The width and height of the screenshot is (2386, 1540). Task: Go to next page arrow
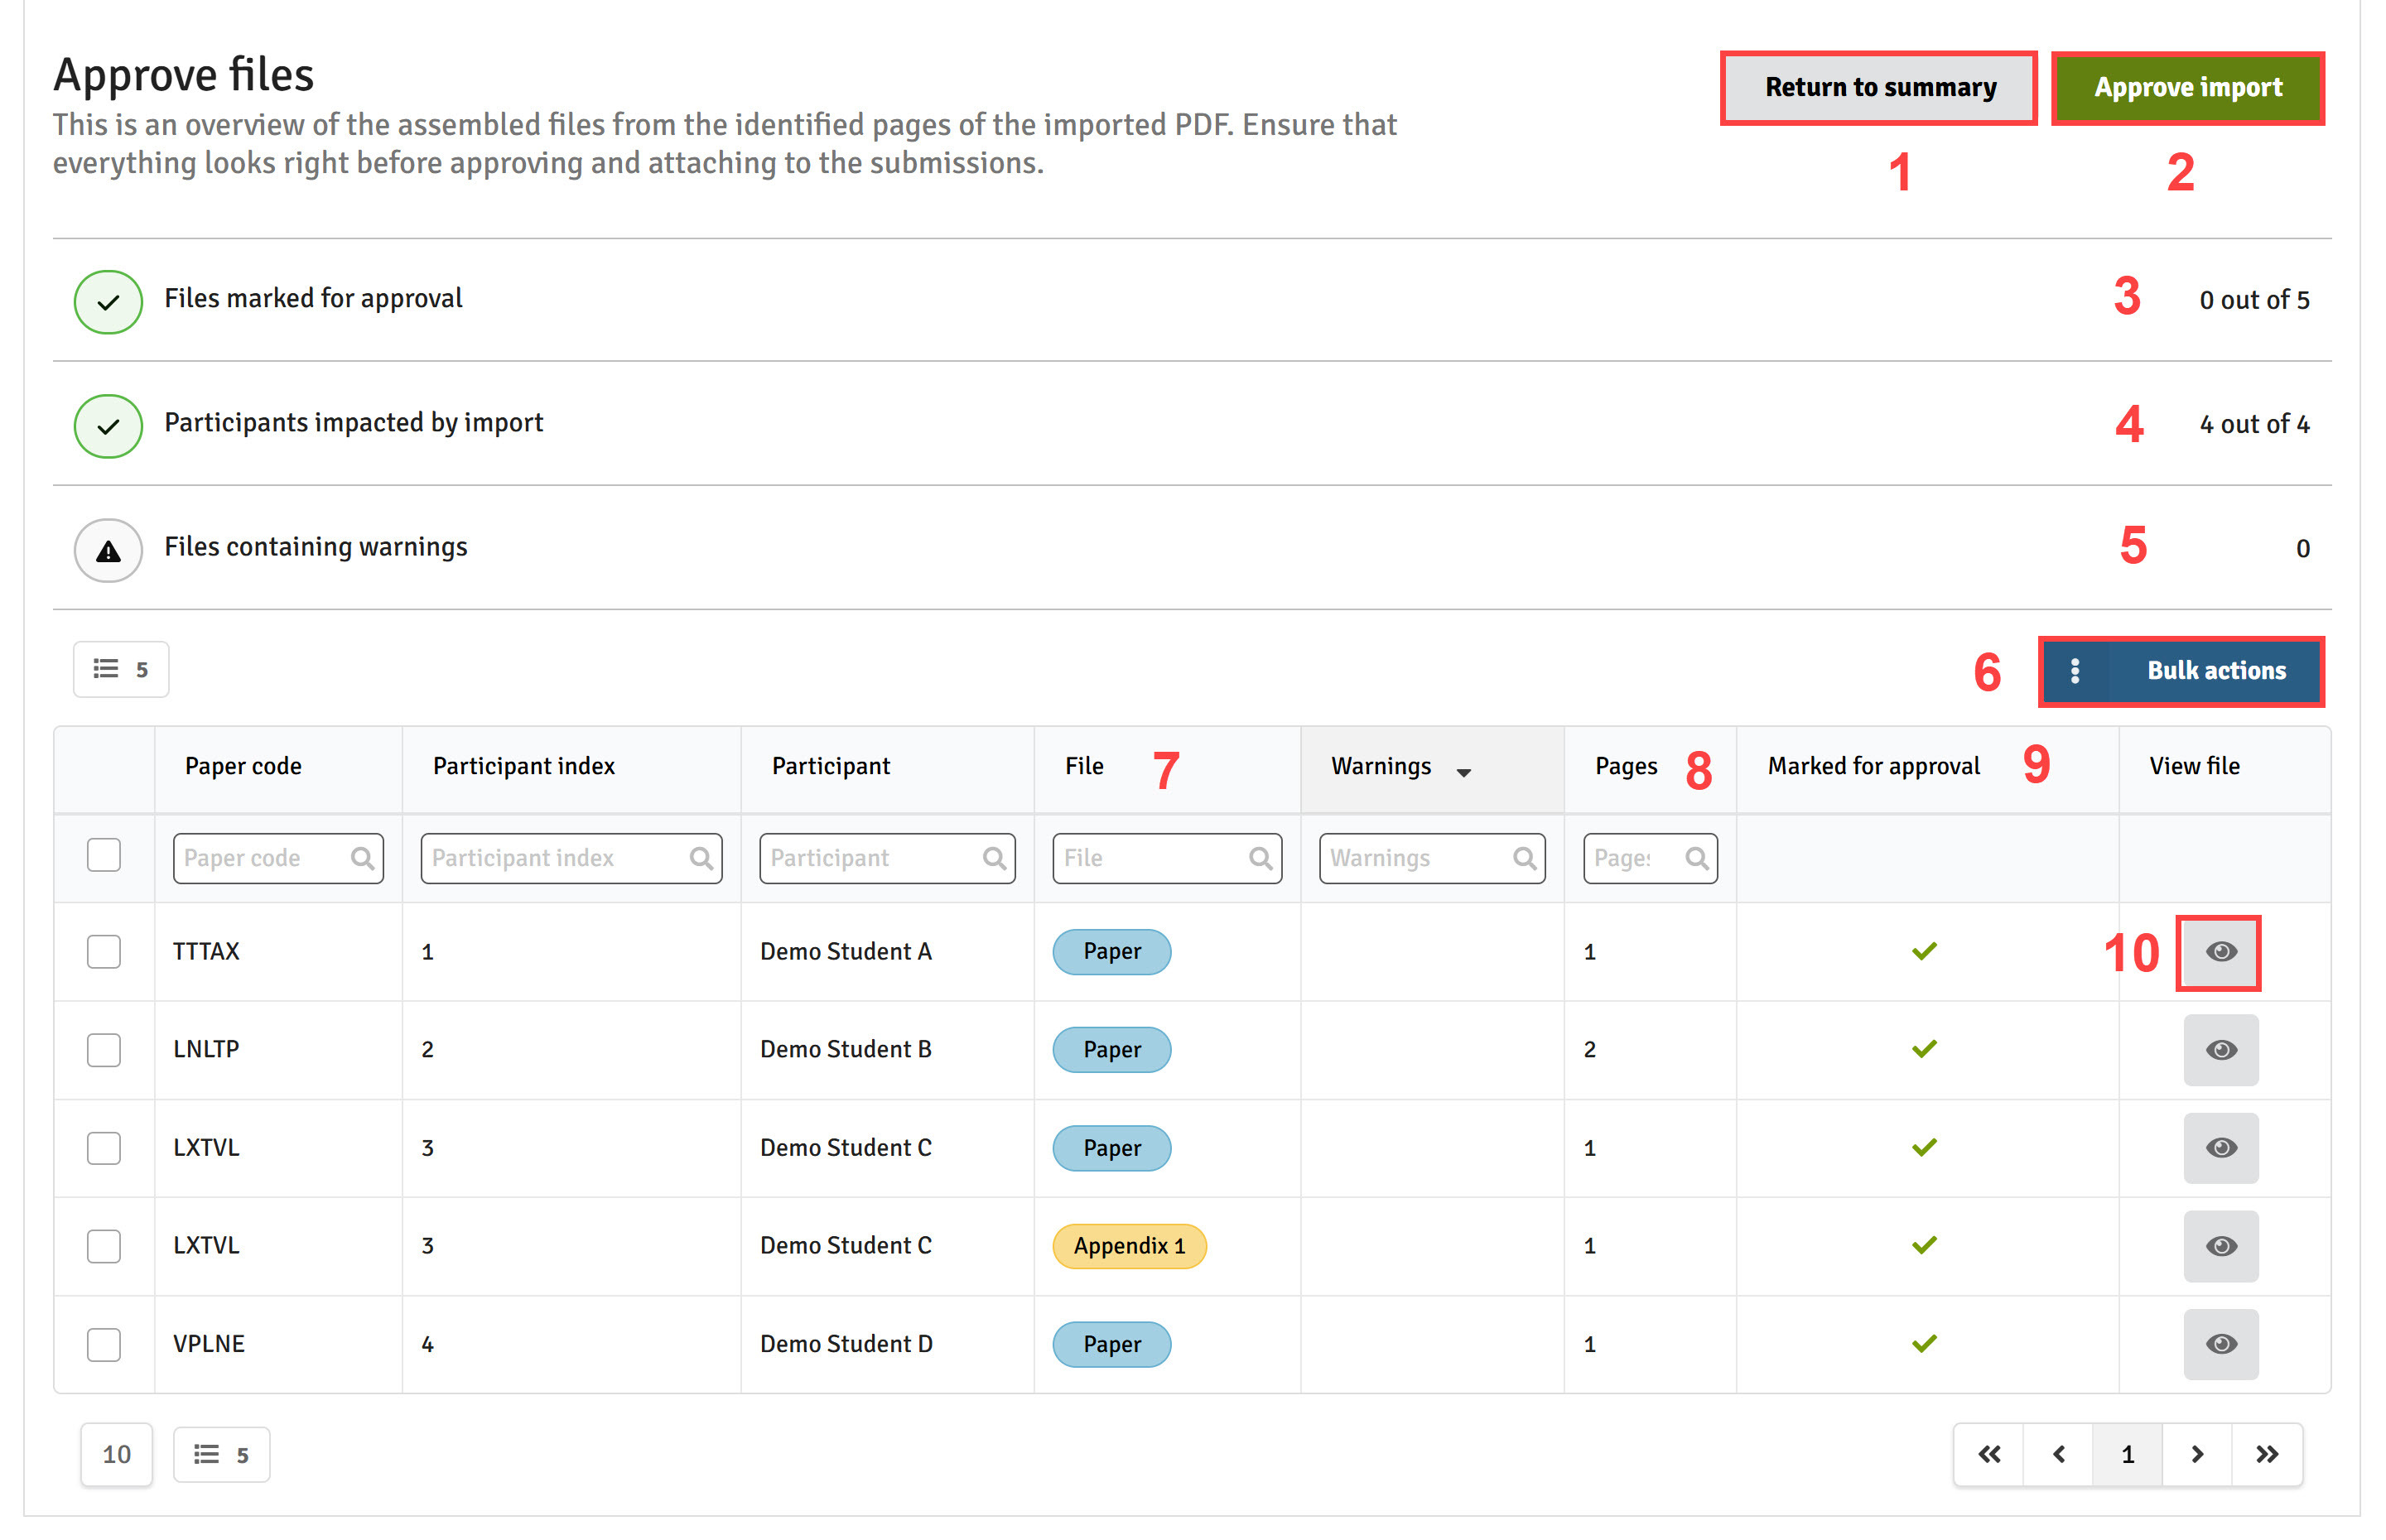[2197, 1454]
